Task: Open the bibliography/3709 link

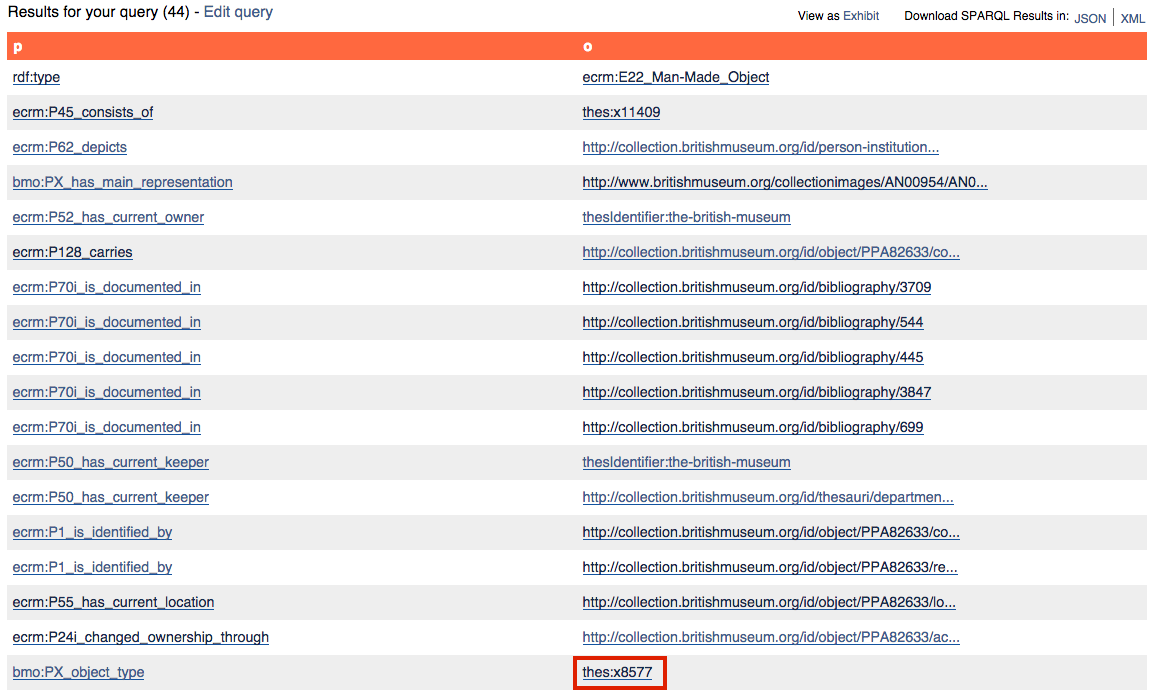Action: click(x=756, y=287)
